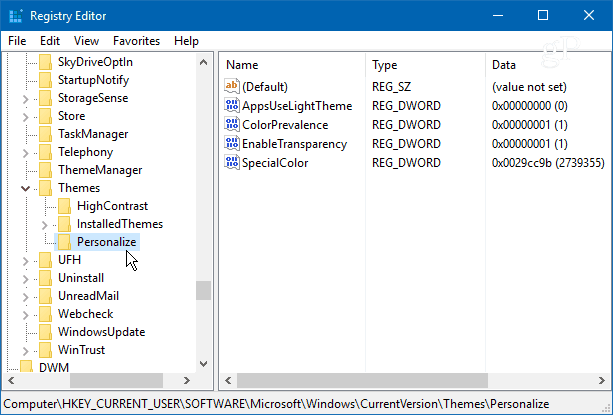The width and height of the screenshot is (613, 415).
Task: Expand the WinTrust key
Action: [25, 350]
